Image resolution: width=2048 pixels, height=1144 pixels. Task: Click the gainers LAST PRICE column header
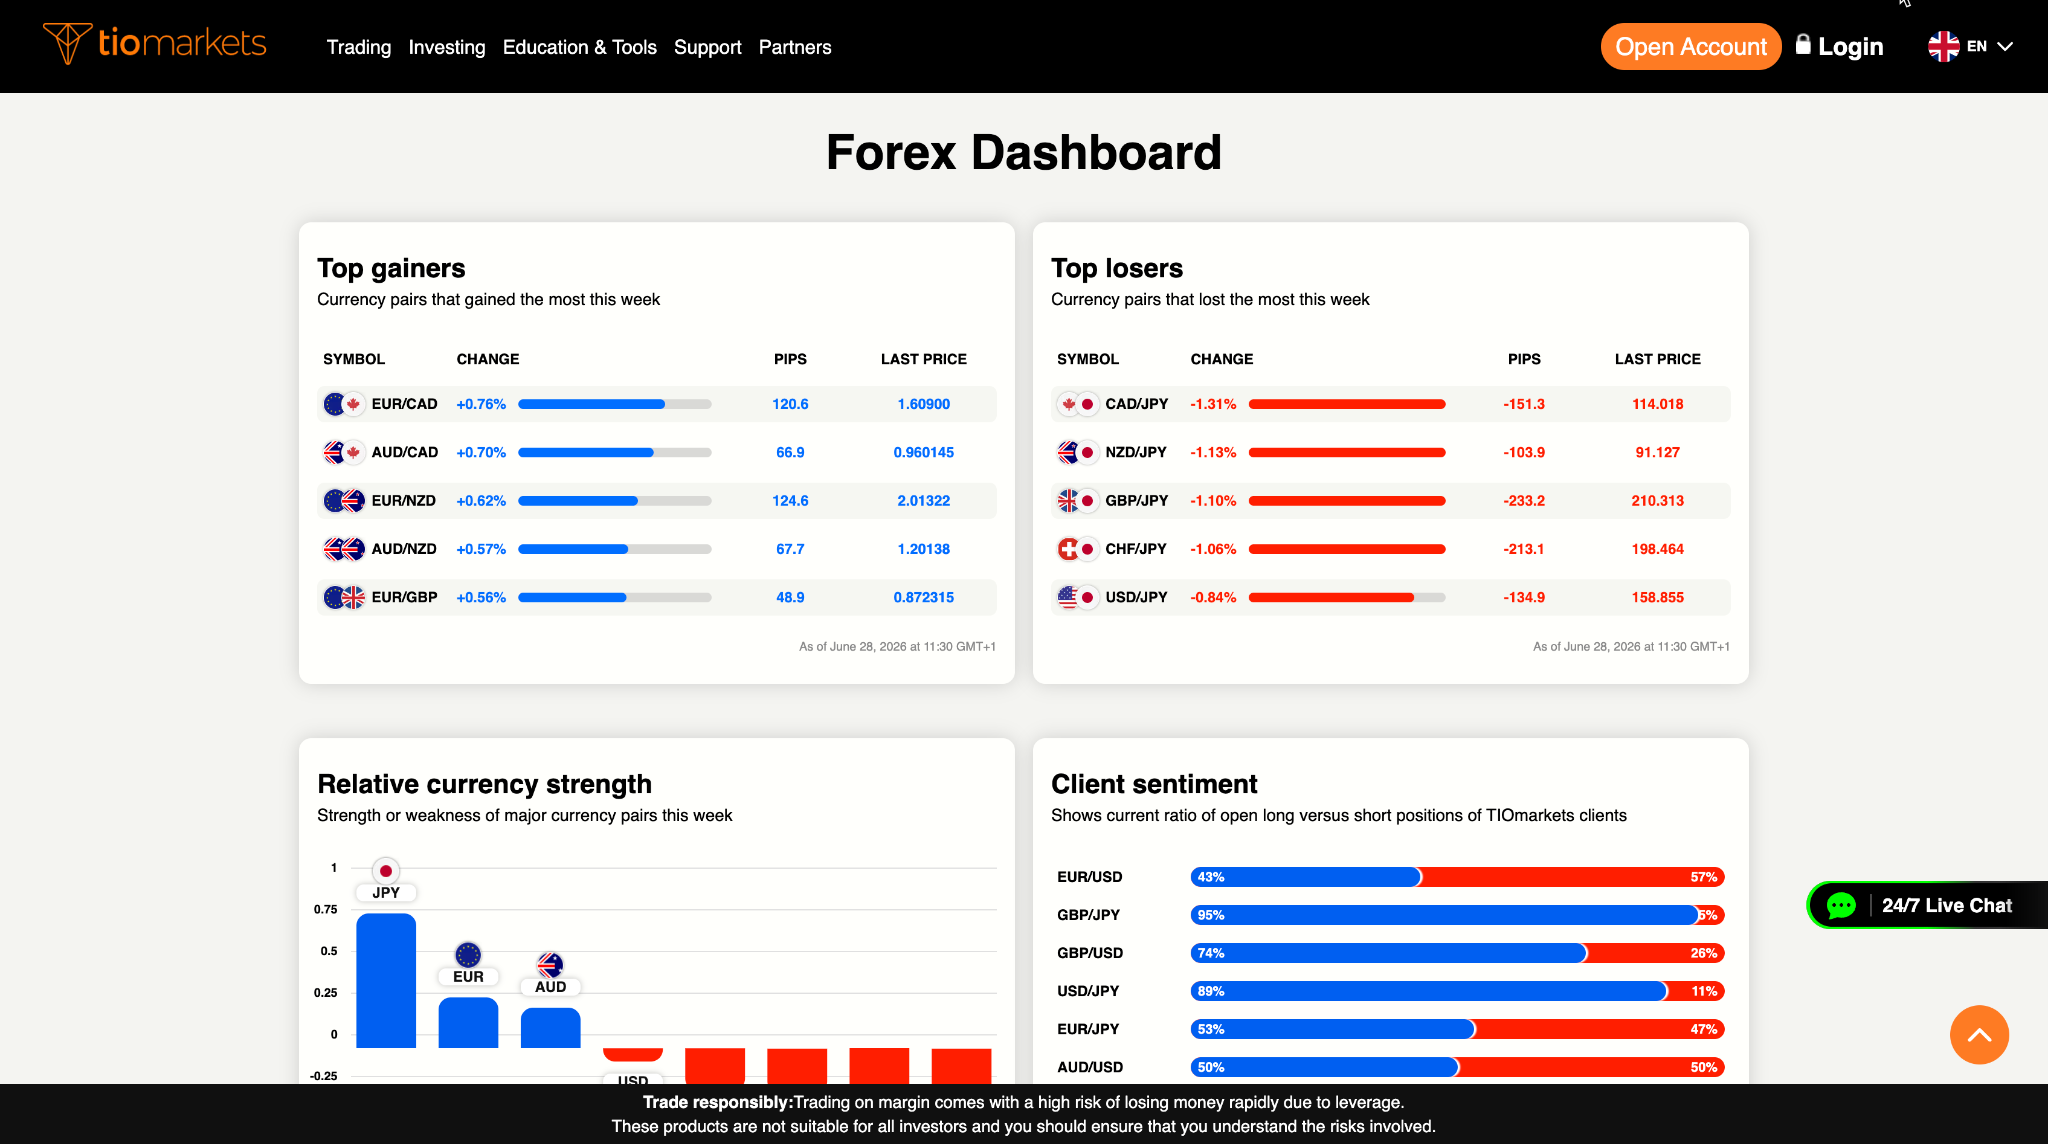click(924, 359)
